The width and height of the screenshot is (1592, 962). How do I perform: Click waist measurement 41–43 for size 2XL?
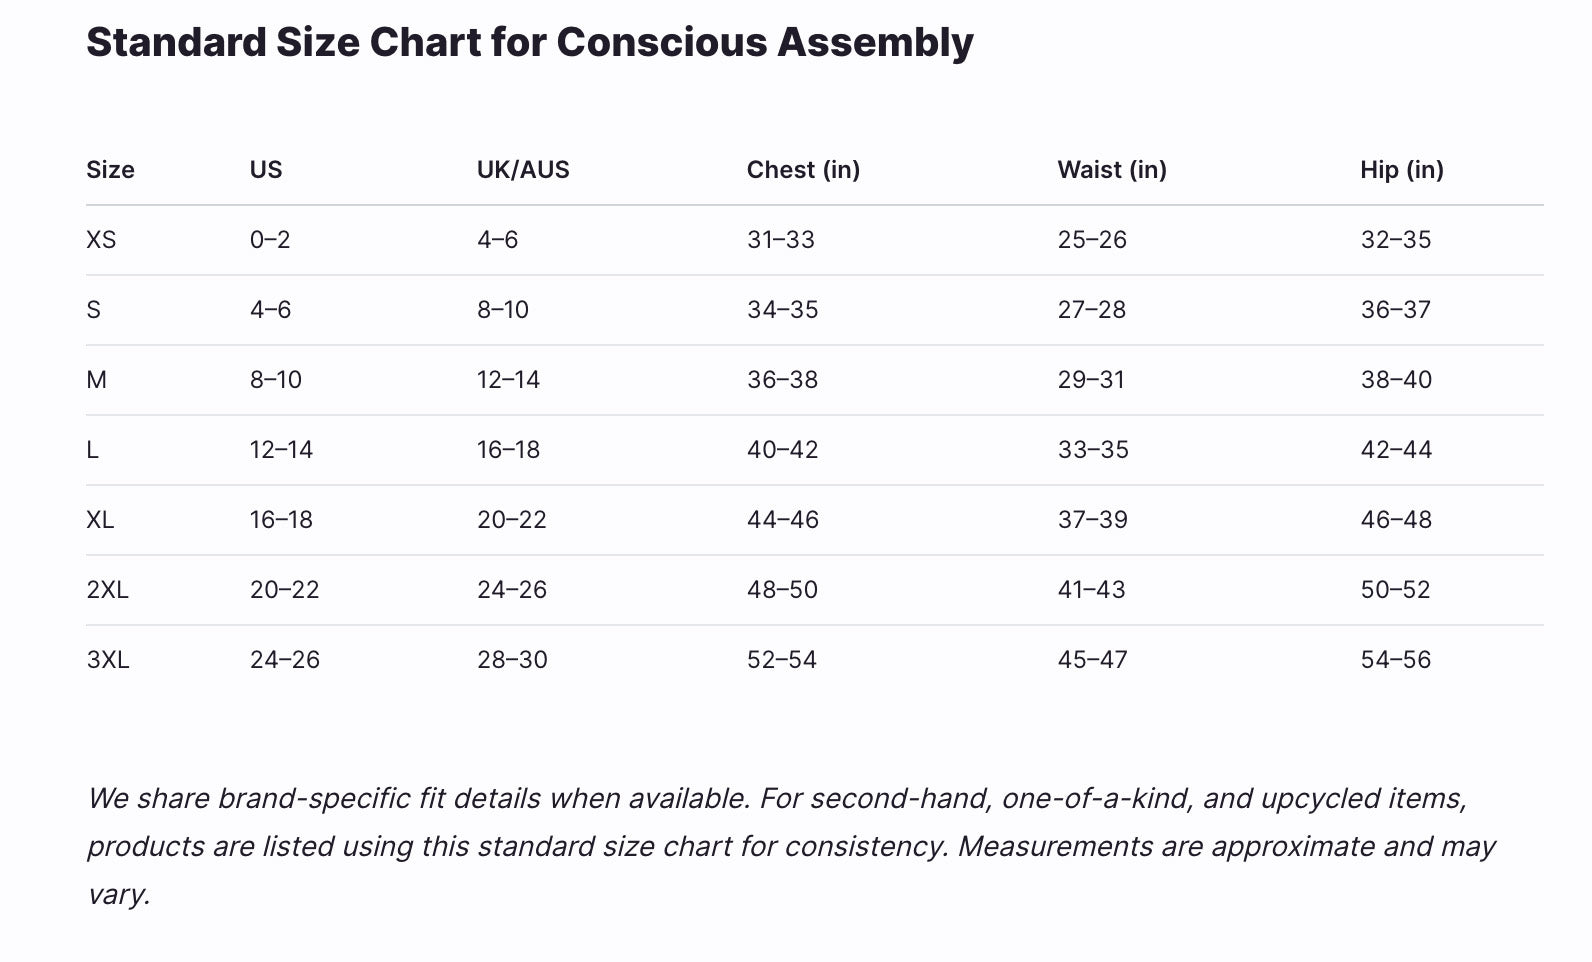pos(1091,590)
